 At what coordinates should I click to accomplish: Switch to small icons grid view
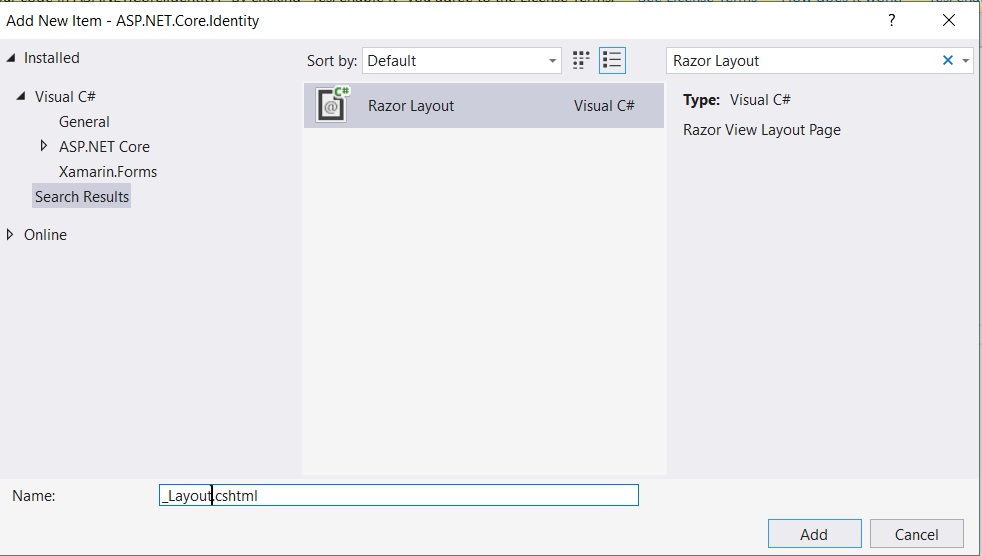581,61
